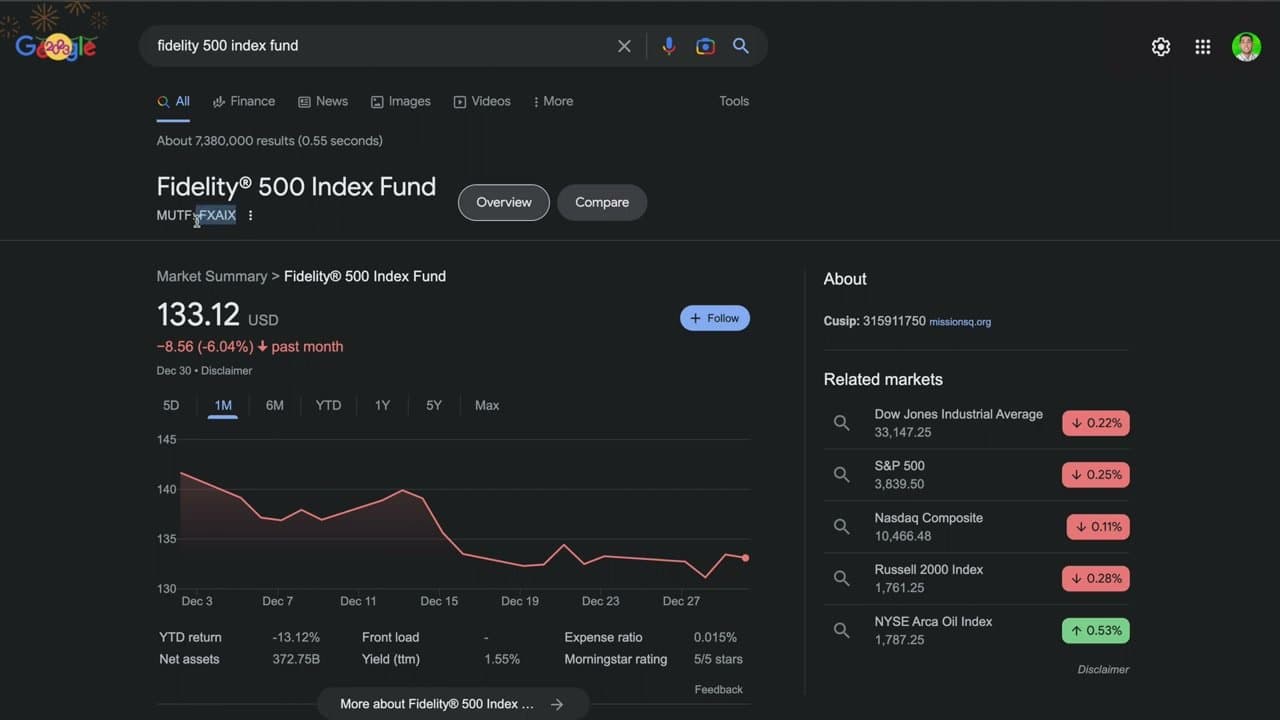Activate voice search microphone icon

[x=668, y=45]
